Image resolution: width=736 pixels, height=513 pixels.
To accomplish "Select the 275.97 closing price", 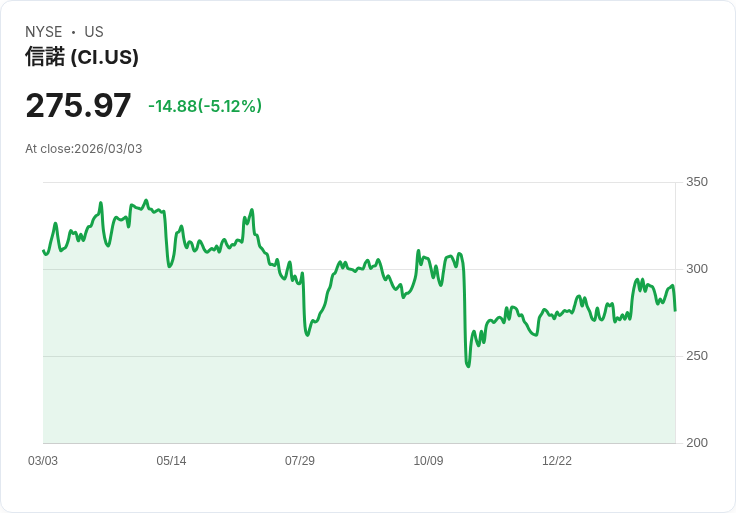I will pos(78,106).
